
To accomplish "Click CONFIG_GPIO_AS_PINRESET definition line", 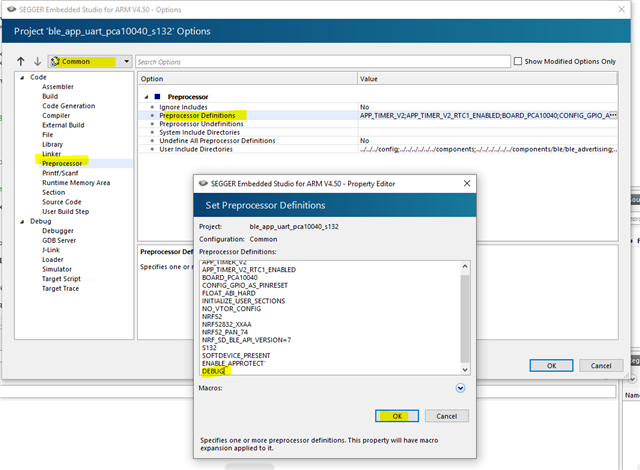I will click(245, 285).
